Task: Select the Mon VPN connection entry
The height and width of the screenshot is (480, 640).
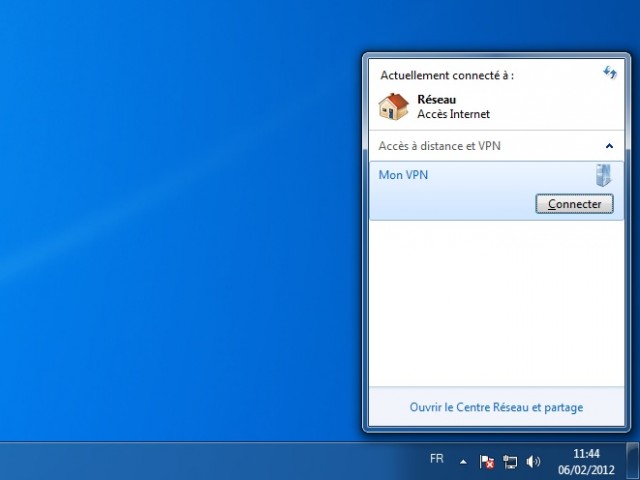Action: [496, 191]
